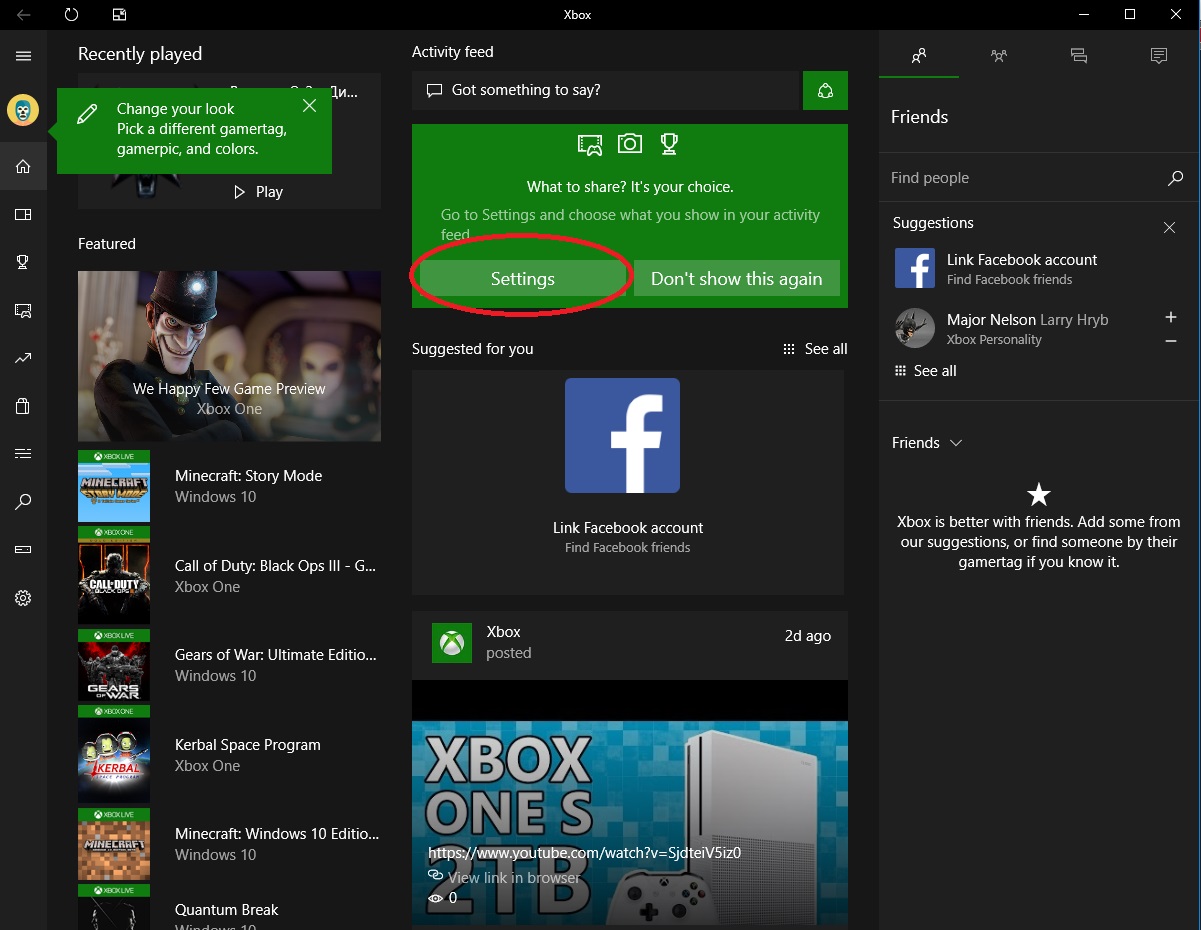Screen dimensions: 1201x930
Task: Go to Home in the sidebar
Action: click(x=23, y=166)
